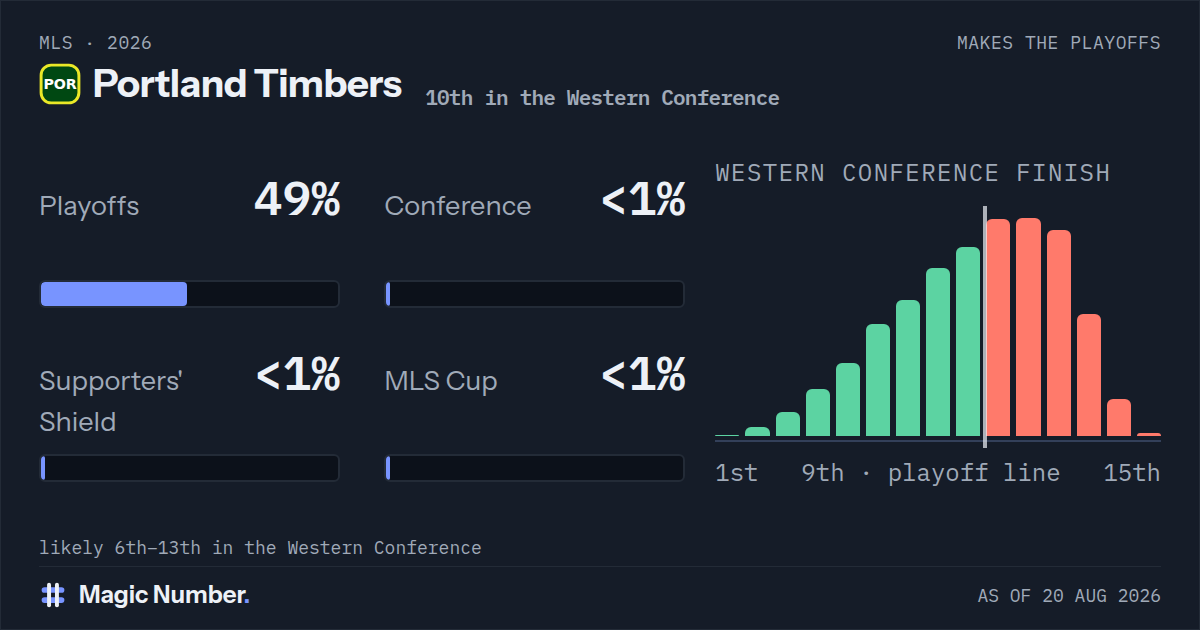
Task: Click the As of 20 Aug 2026 date
Action: [x=1069, y=596]
